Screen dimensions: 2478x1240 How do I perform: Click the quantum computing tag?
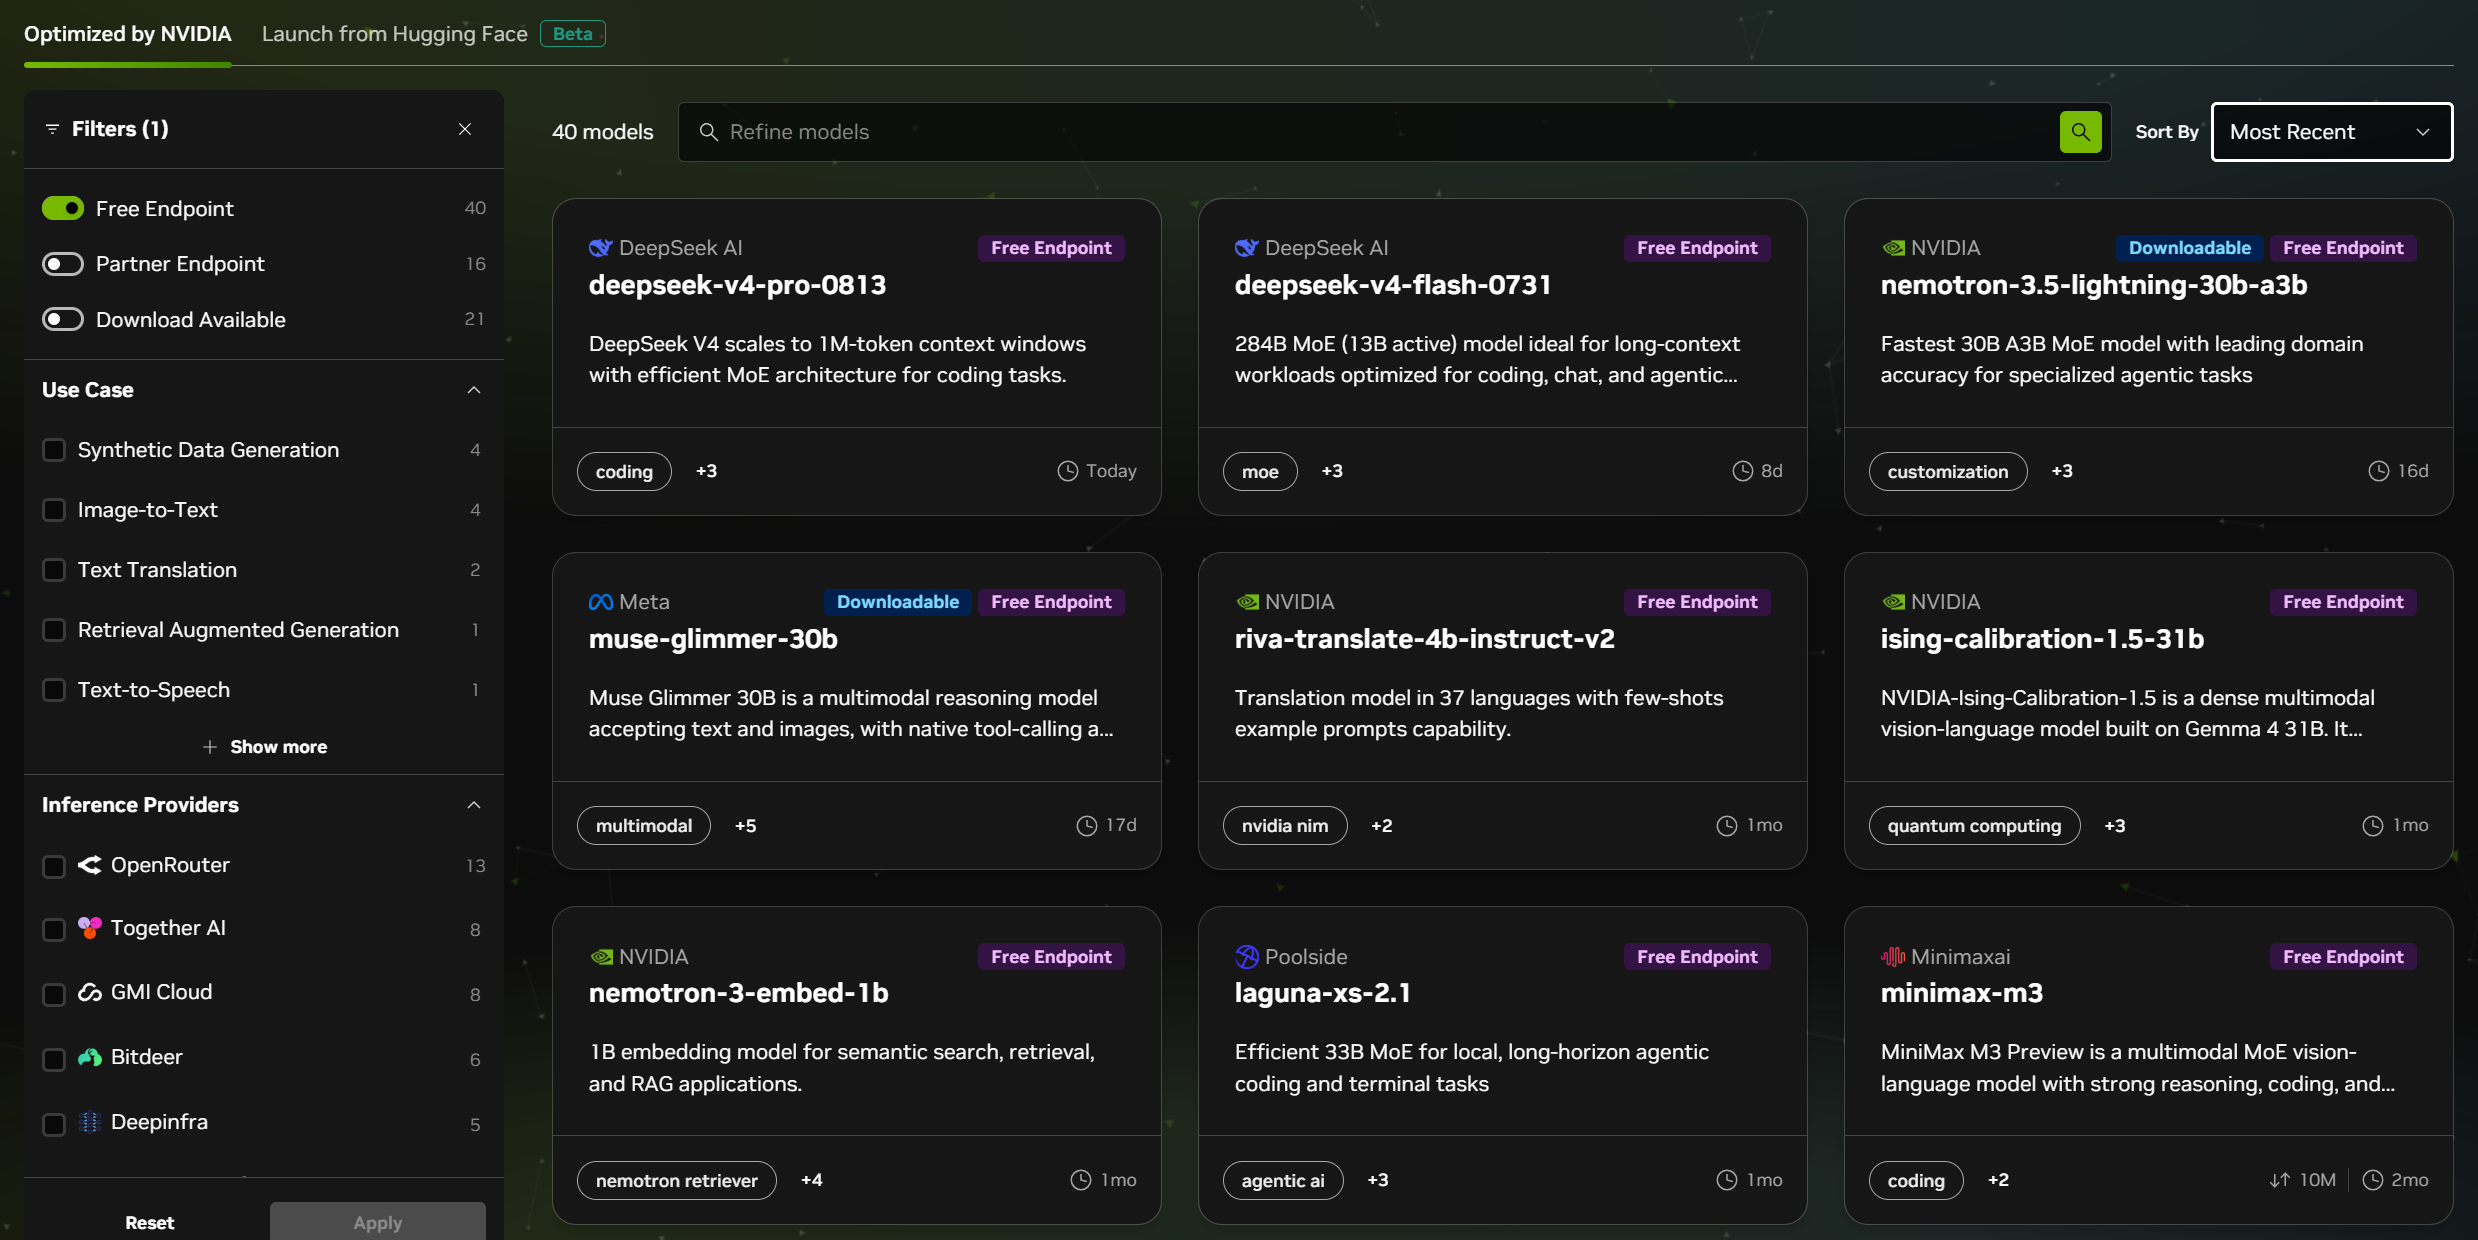coord(1974,826)
